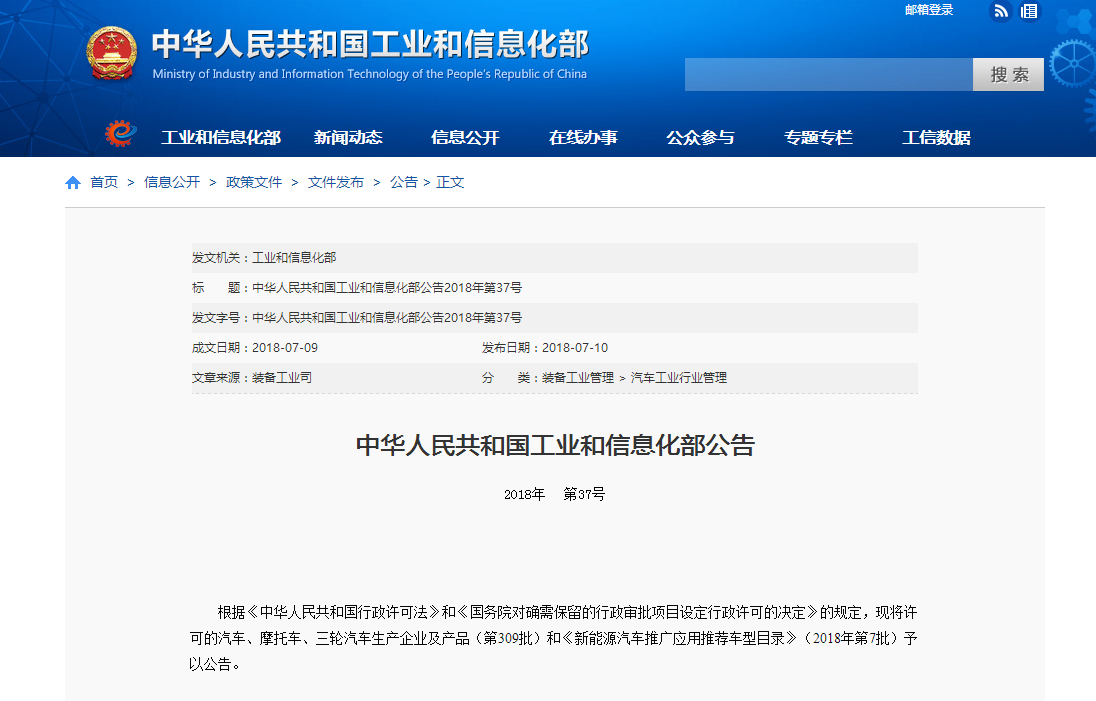Click the mobile version icon beside RSS

coord(1029,11)
